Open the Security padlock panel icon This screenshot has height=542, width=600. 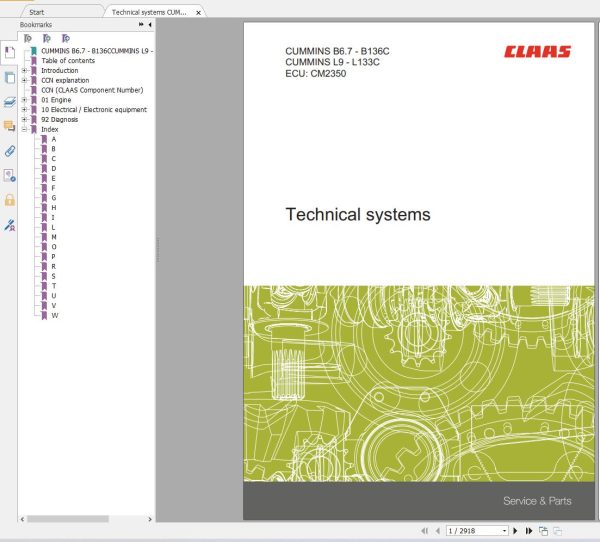[x=10, y=200]
